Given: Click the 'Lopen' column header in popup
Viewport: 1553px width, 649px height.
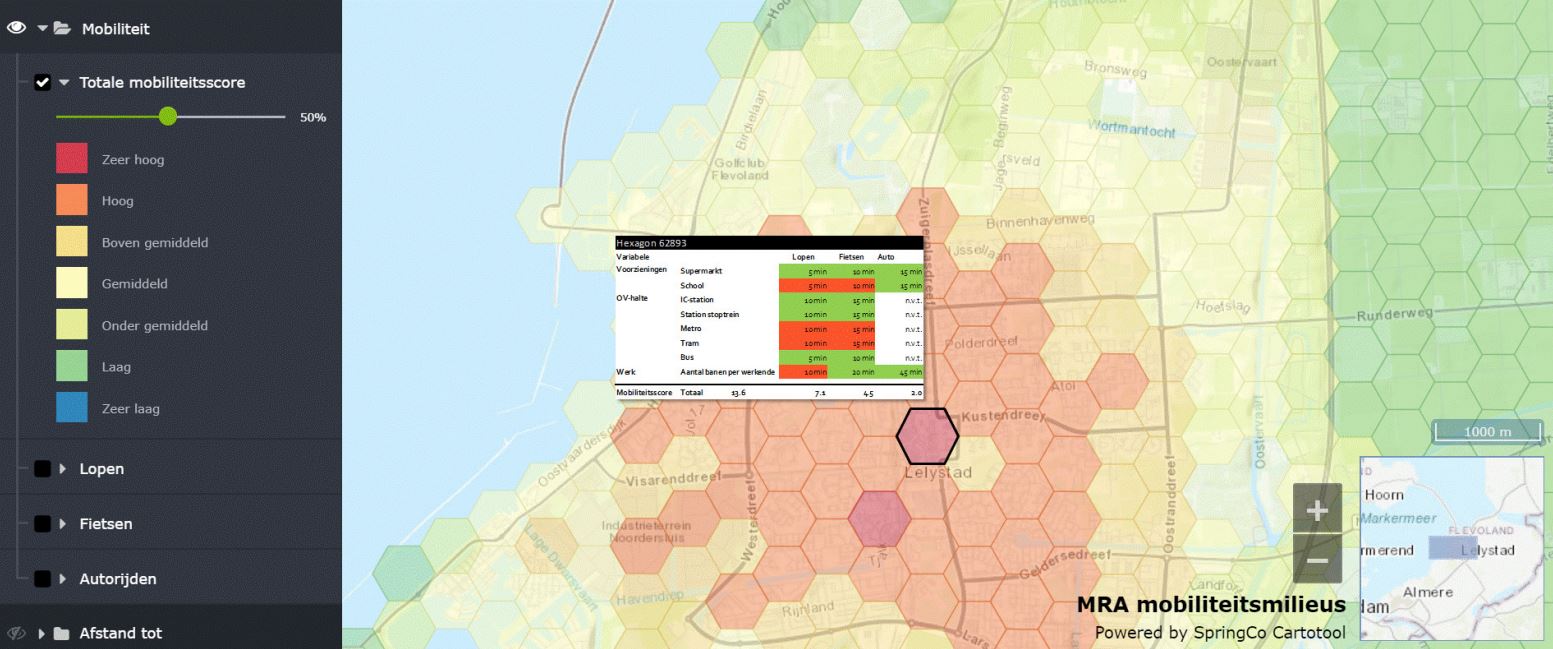Looking at the screenshot, I should (x=803, y=257).
